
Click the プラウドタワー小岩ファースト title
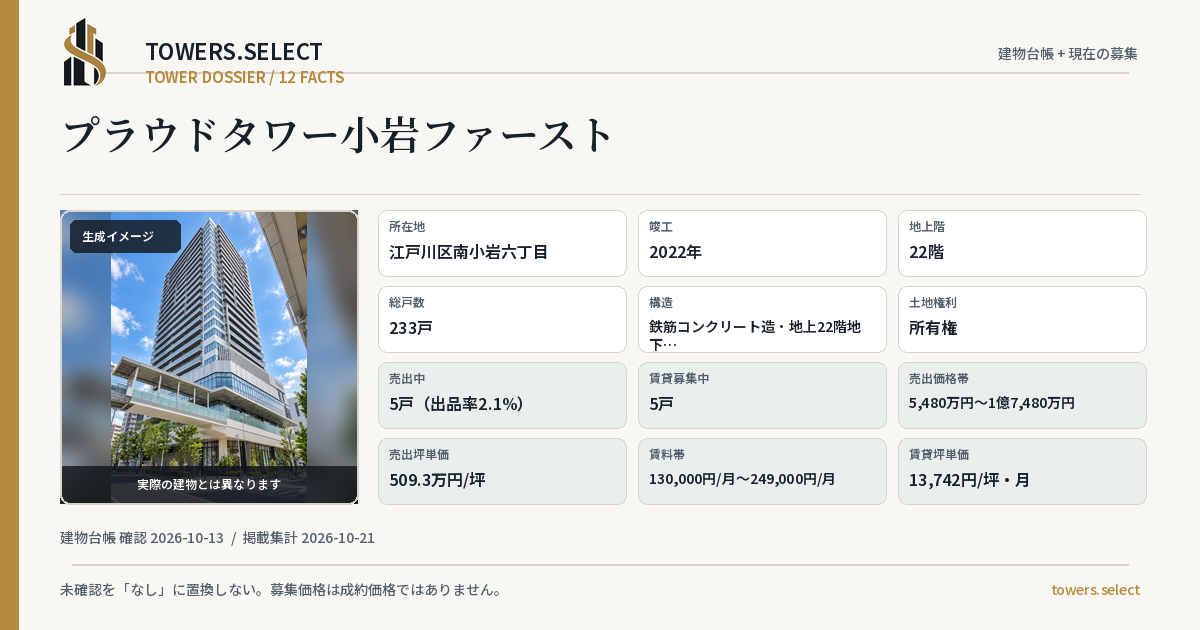(338, 134)
